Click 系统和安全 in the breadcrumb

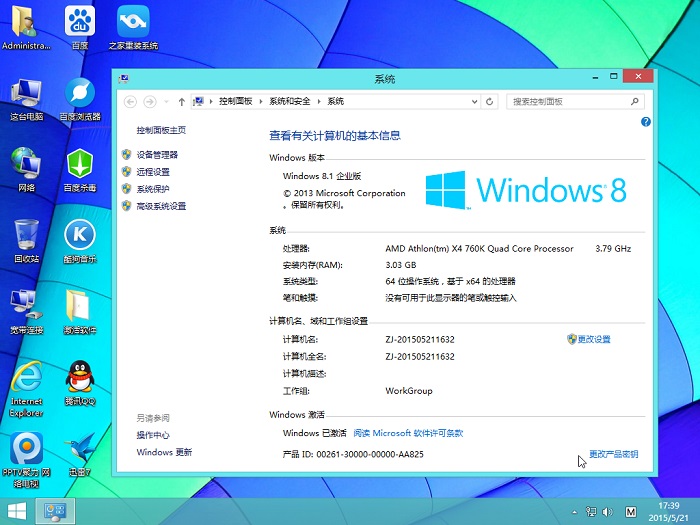pyautogui.click(x=289, y=101)
